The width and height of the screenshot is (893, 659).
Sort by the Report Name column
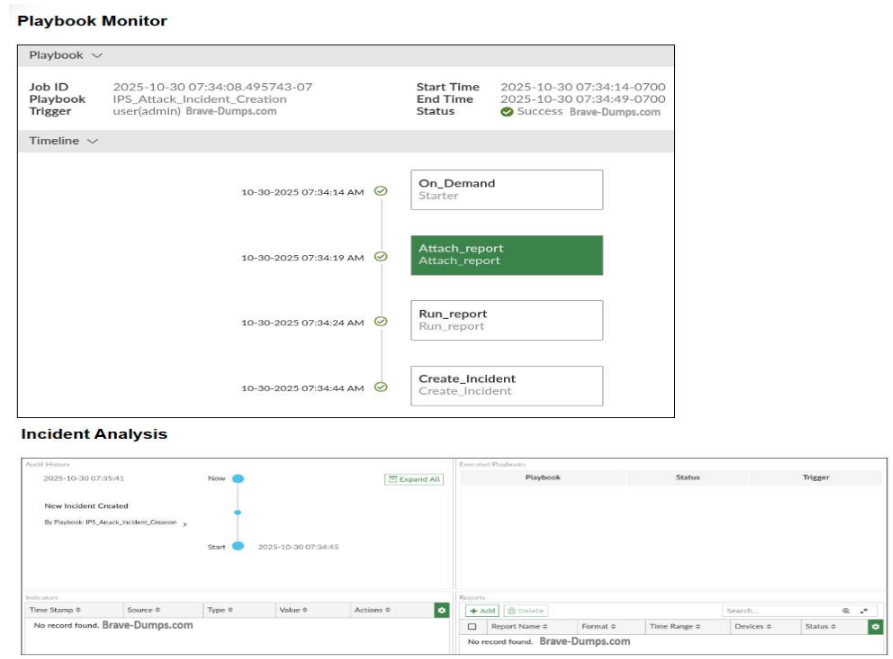[518, 626]
